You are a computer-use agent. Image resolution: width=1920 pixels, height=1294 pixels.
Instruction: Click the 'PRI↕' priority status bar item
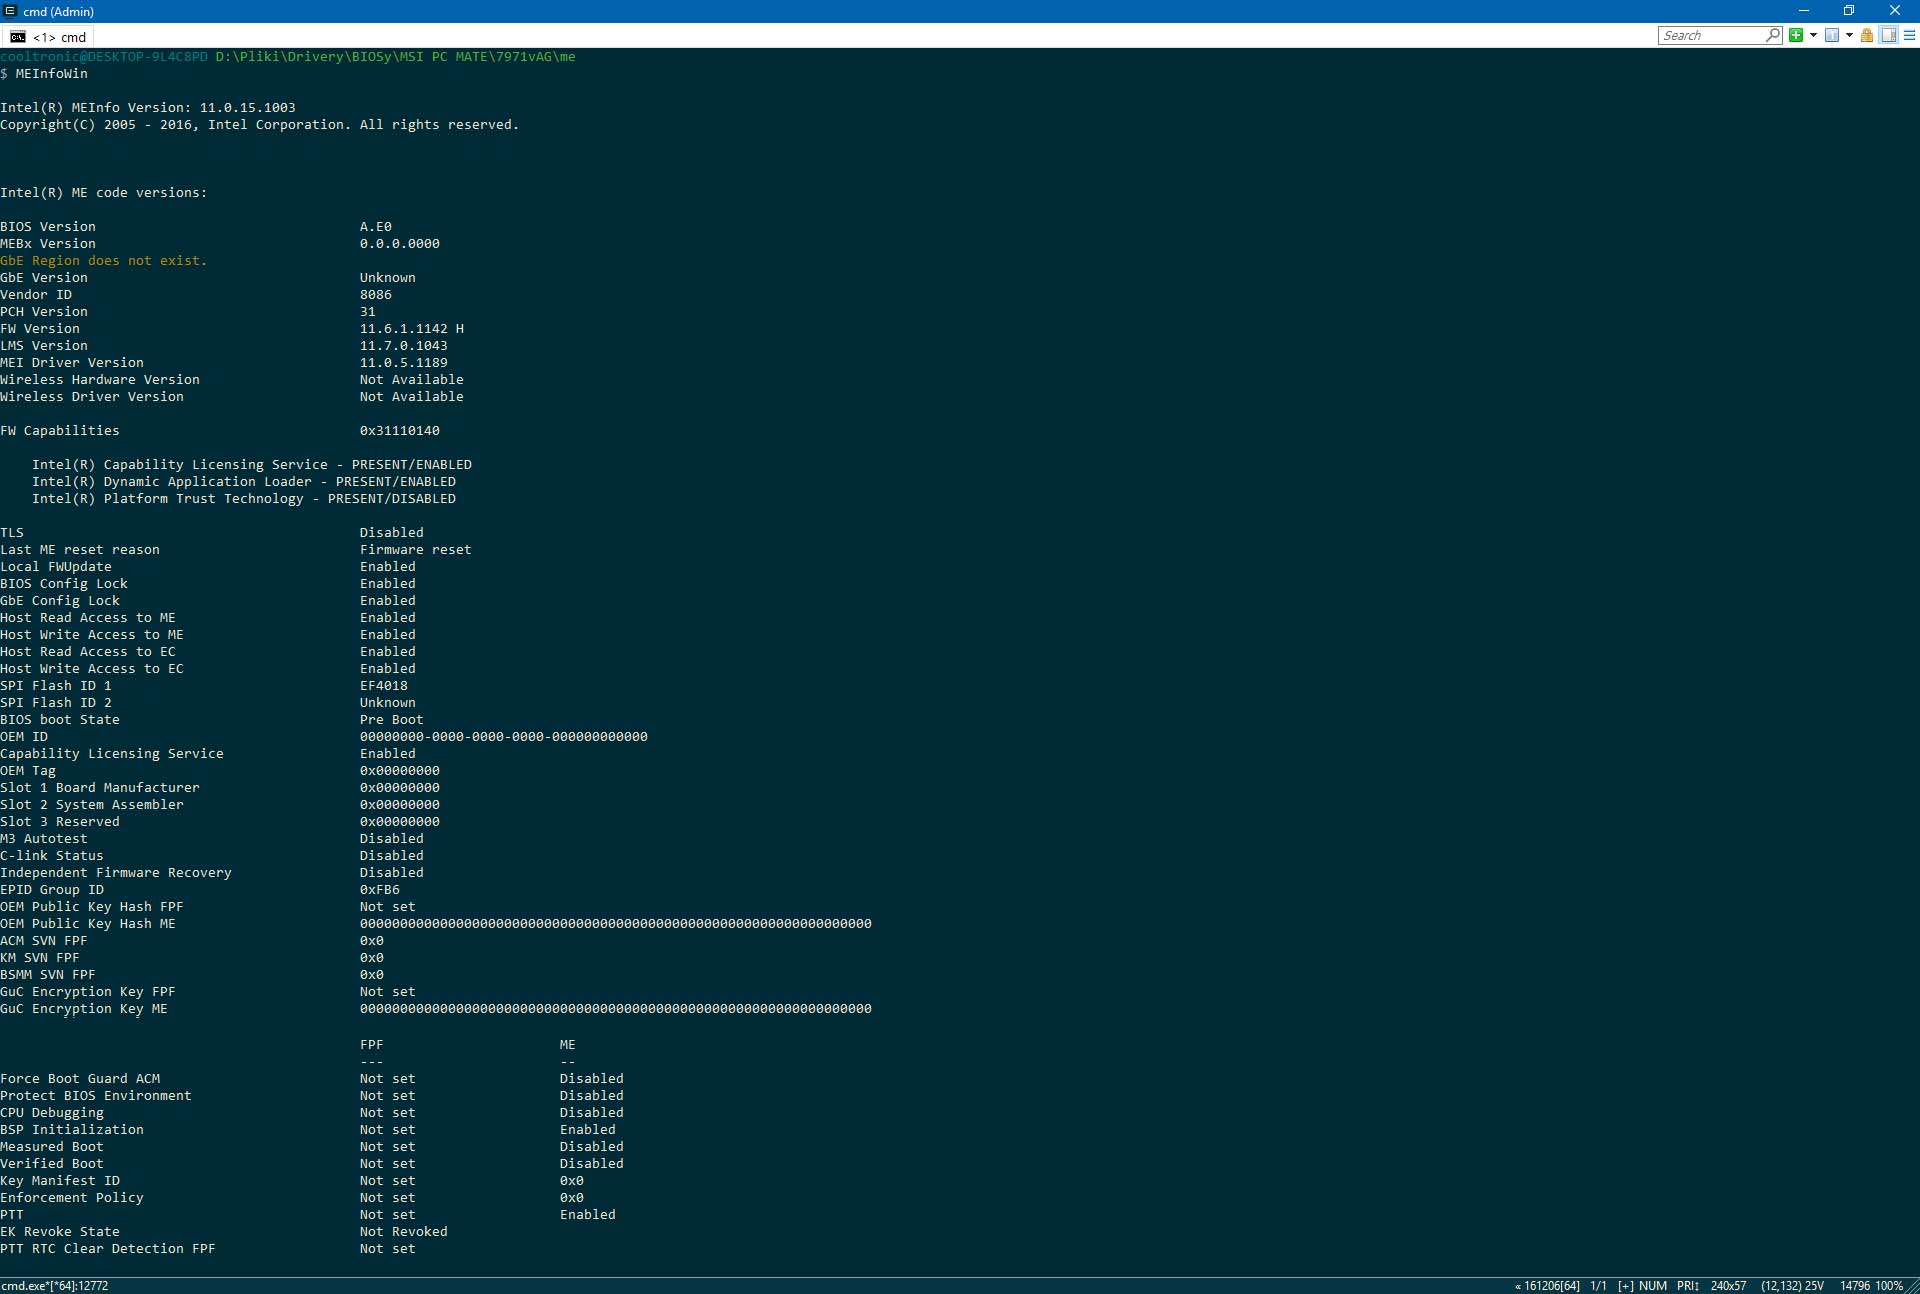(1688, 1286)
